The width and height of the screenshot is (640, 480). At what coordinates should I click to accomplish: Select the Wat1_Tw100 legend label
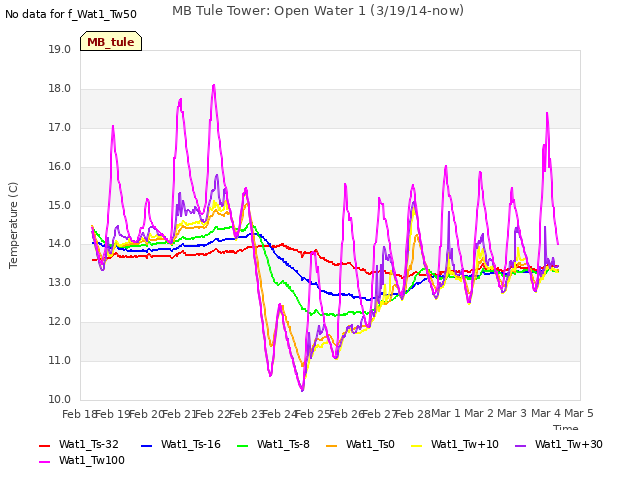[x=92, y=460]
